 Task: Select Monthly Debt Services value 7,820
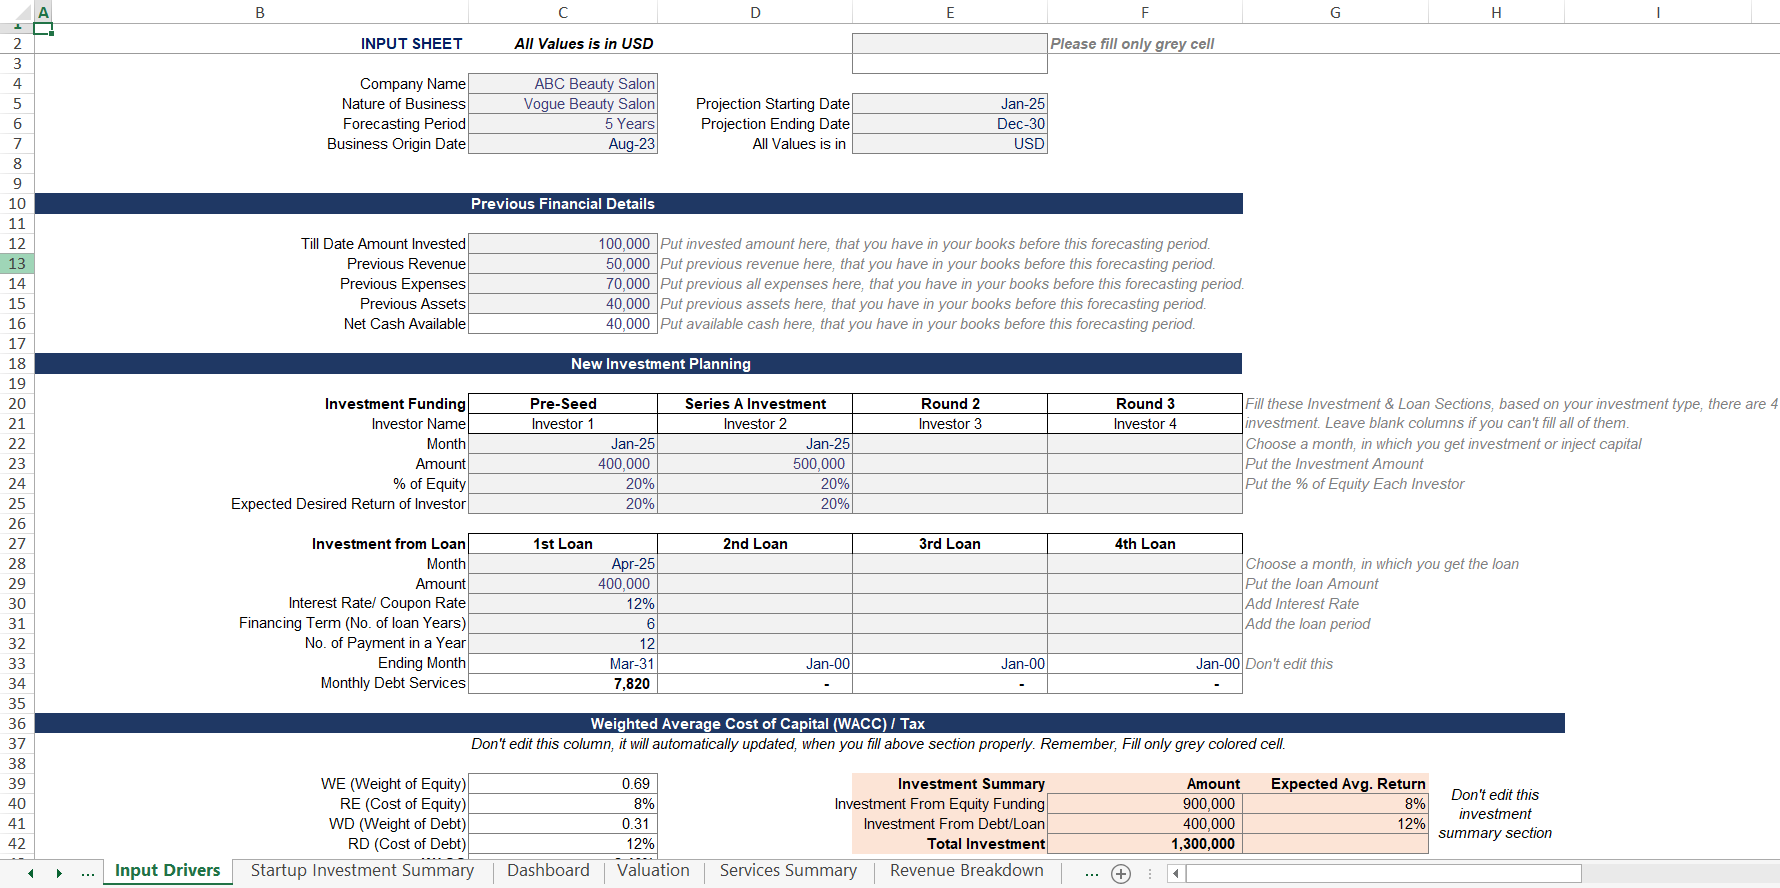563,684
